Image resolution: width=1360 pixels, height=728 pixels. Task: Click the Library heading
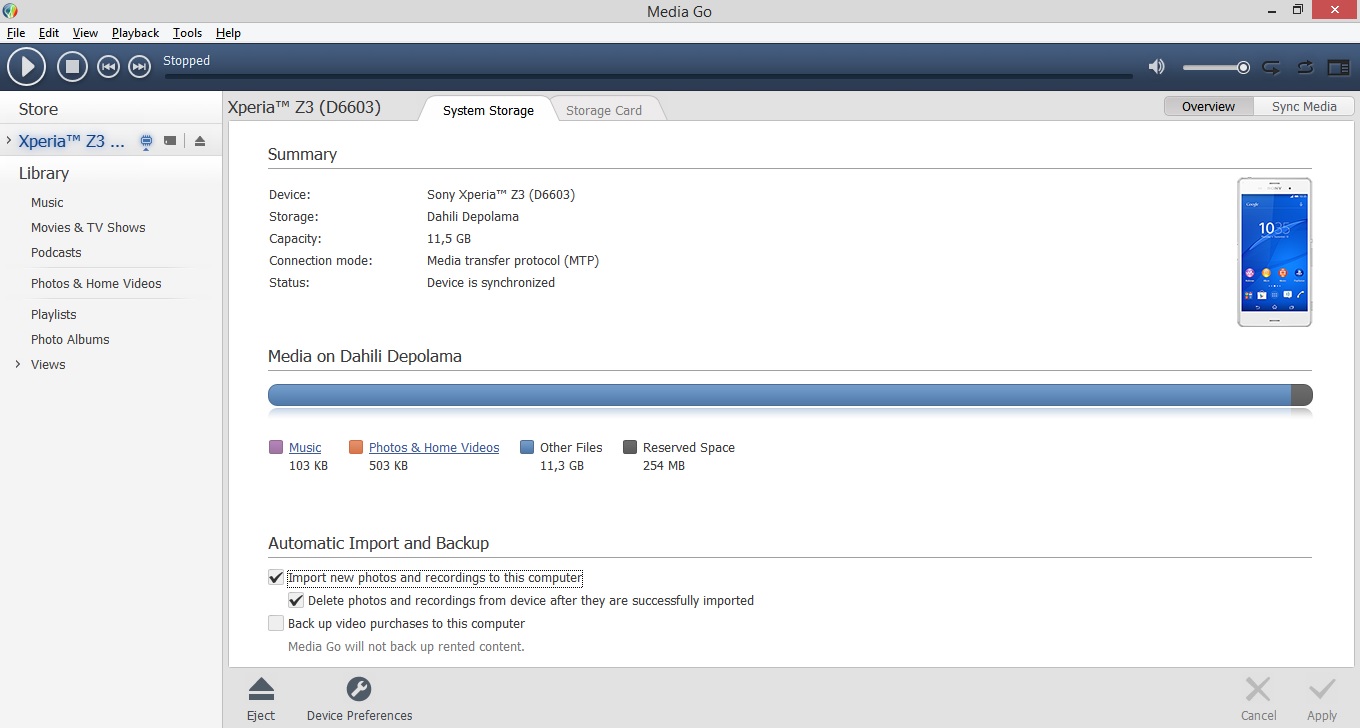coord(44,173)
